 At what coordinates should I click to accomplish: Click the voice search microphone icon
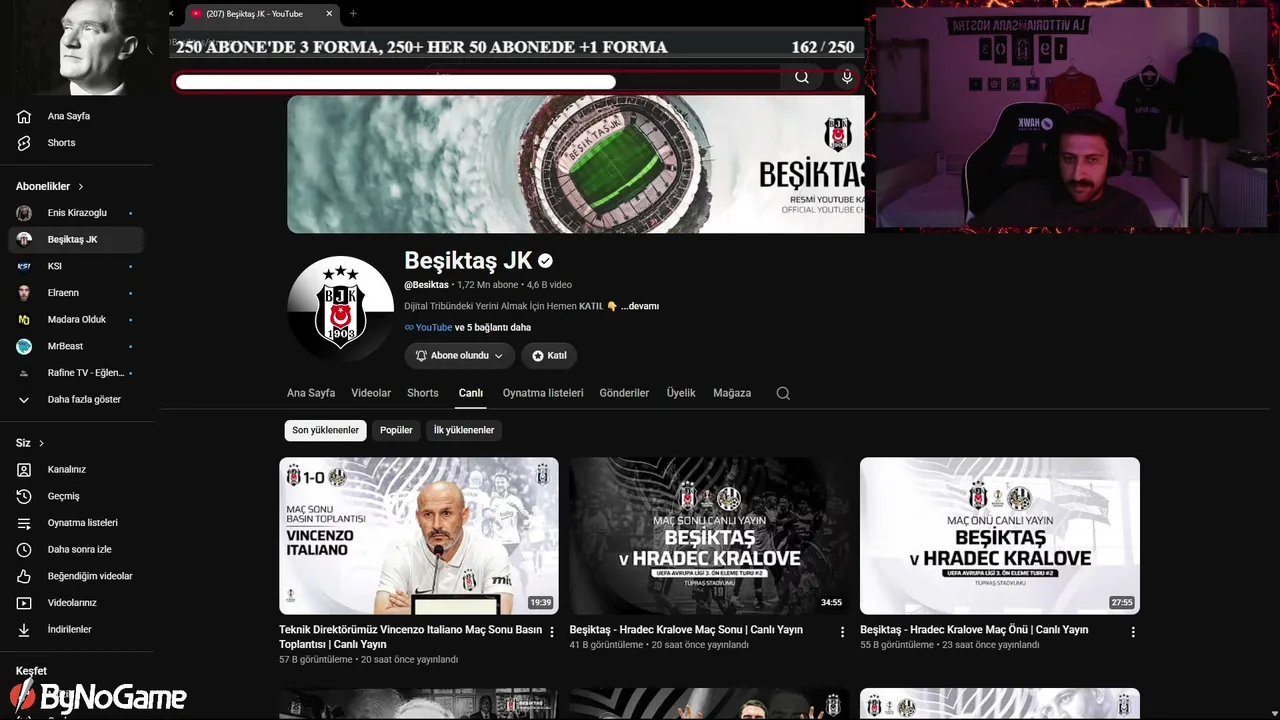847,77
